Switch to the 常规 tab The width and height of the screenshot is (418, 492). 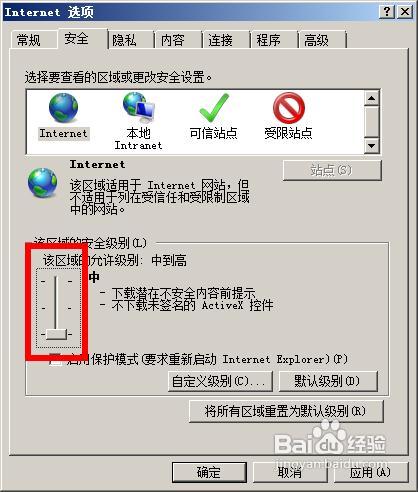29,40
